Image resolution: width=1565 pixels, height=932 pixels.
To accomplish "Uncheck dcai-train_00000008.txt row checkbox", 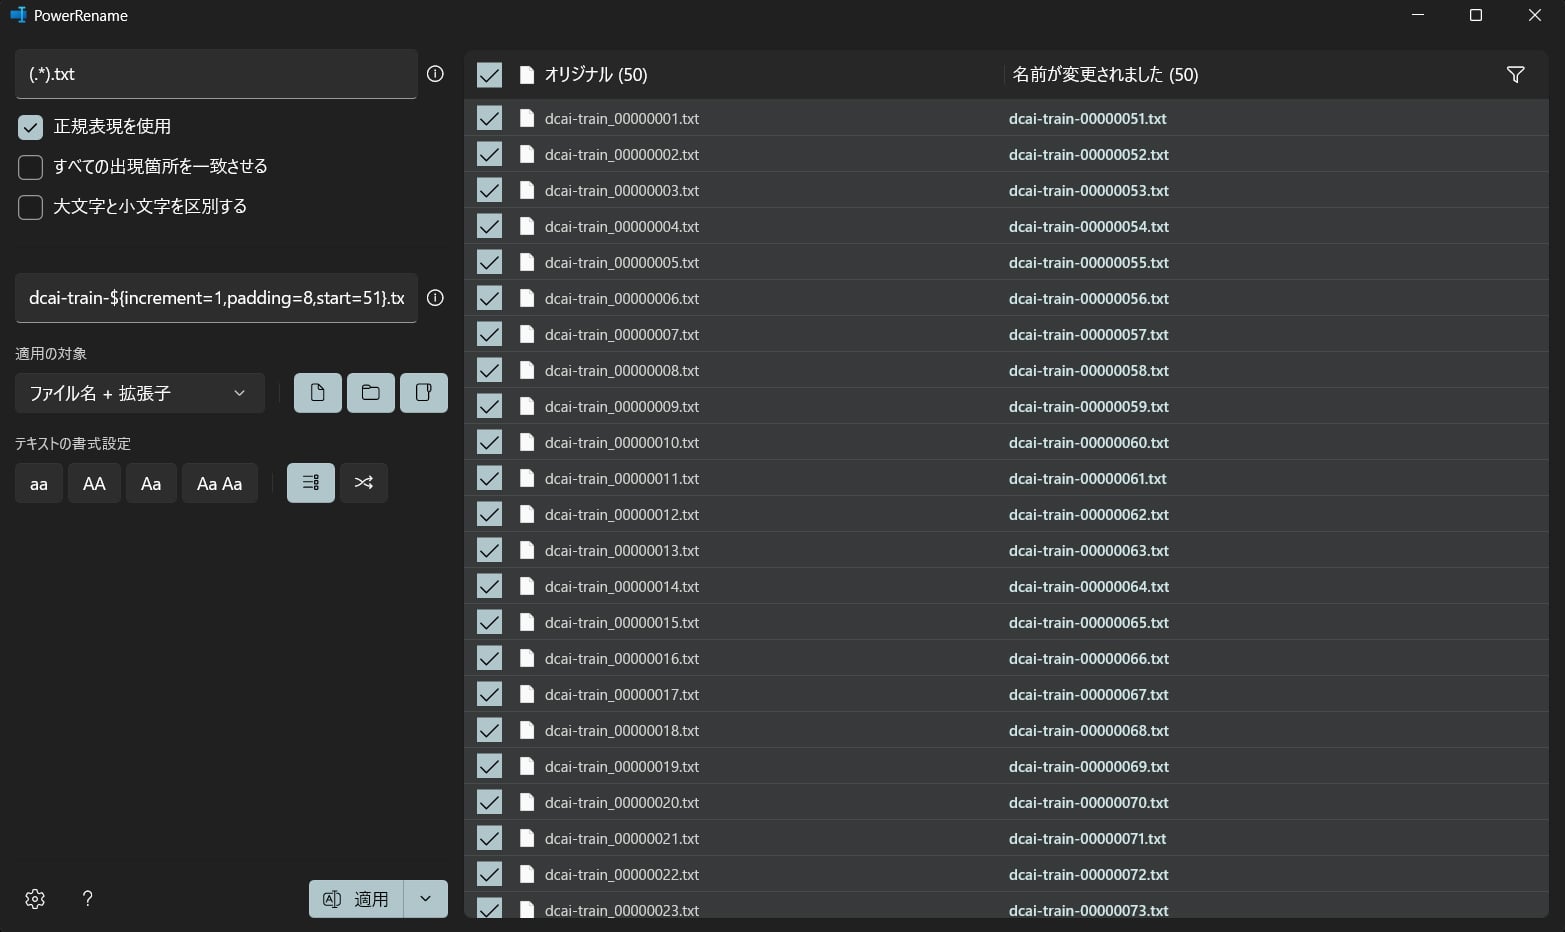I will coord(489,370).
